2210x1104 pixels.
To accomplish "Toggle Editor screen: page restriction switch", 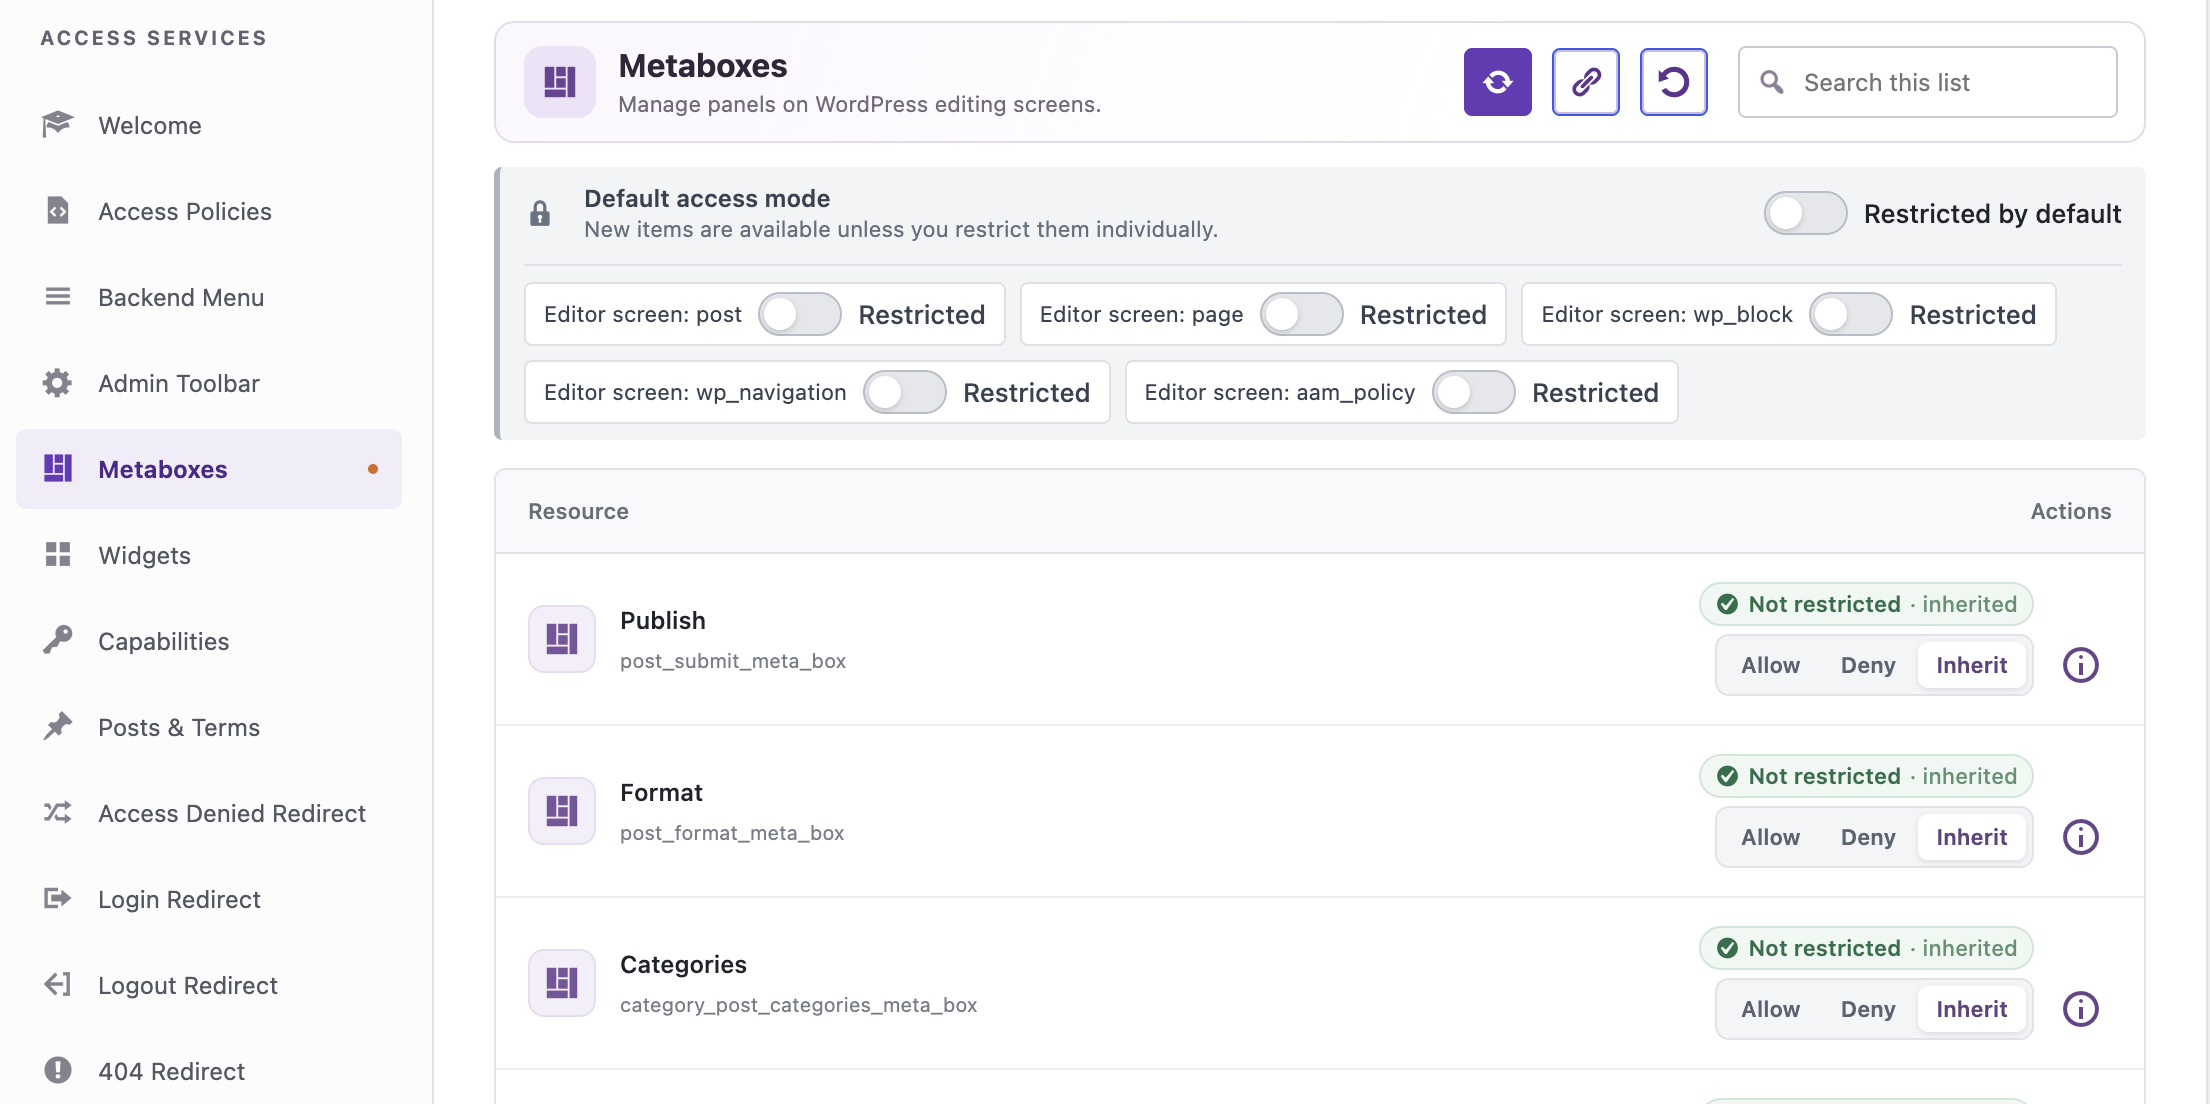I will pos(1301,314).
